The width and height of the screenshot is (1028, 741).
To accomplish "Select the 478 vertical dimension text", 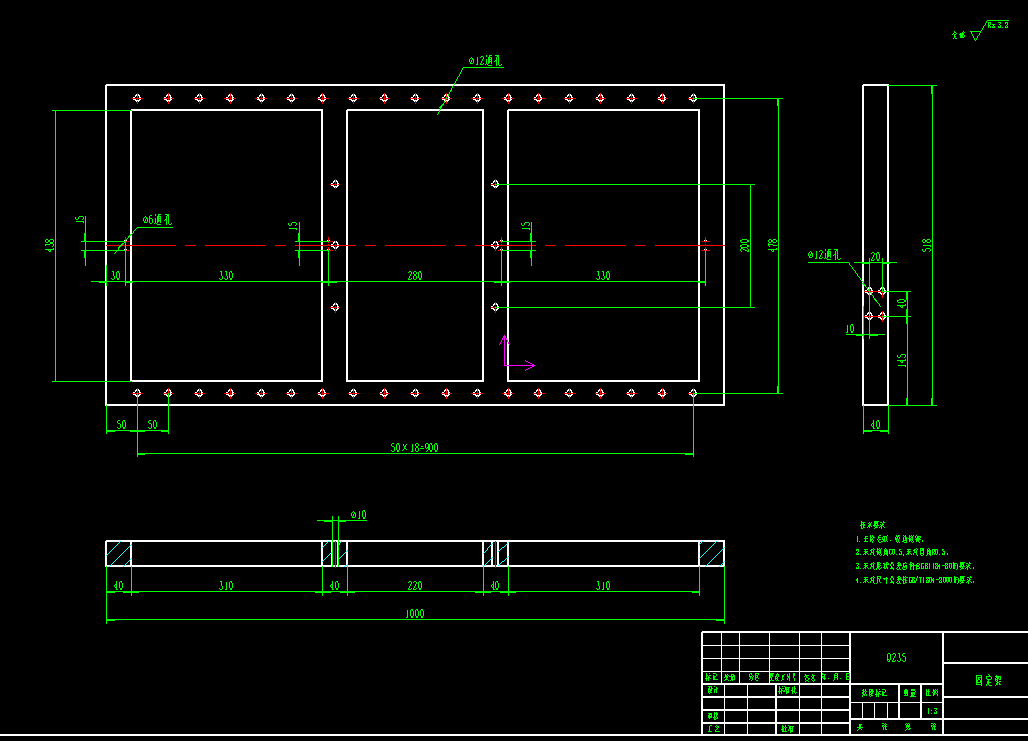I will (773, 245).
